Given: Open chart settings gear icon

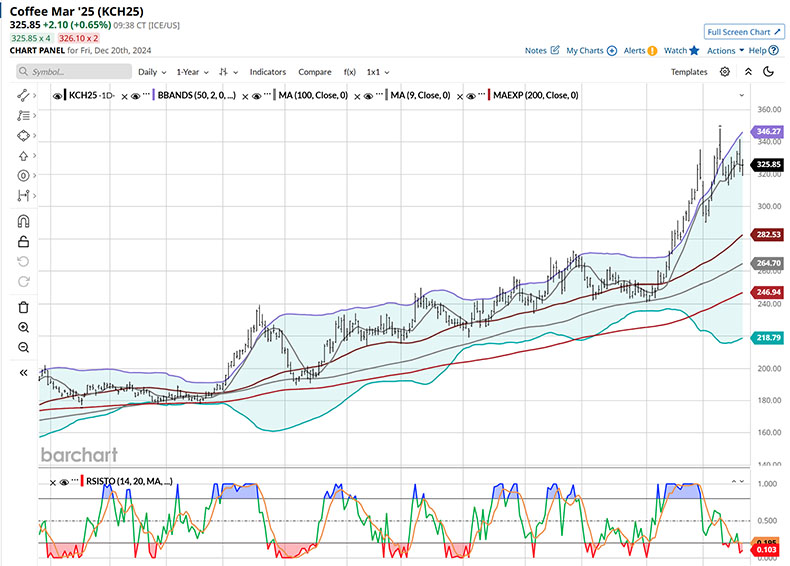Looking at the screenshot, I should pyautogui.click(x=726, y=72).
